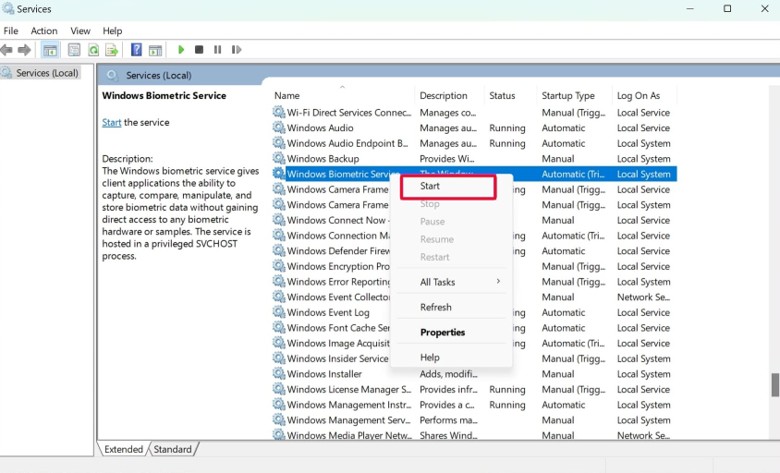Click the gear icon beside Wi-Fi Direct Services

pos(279,112)
